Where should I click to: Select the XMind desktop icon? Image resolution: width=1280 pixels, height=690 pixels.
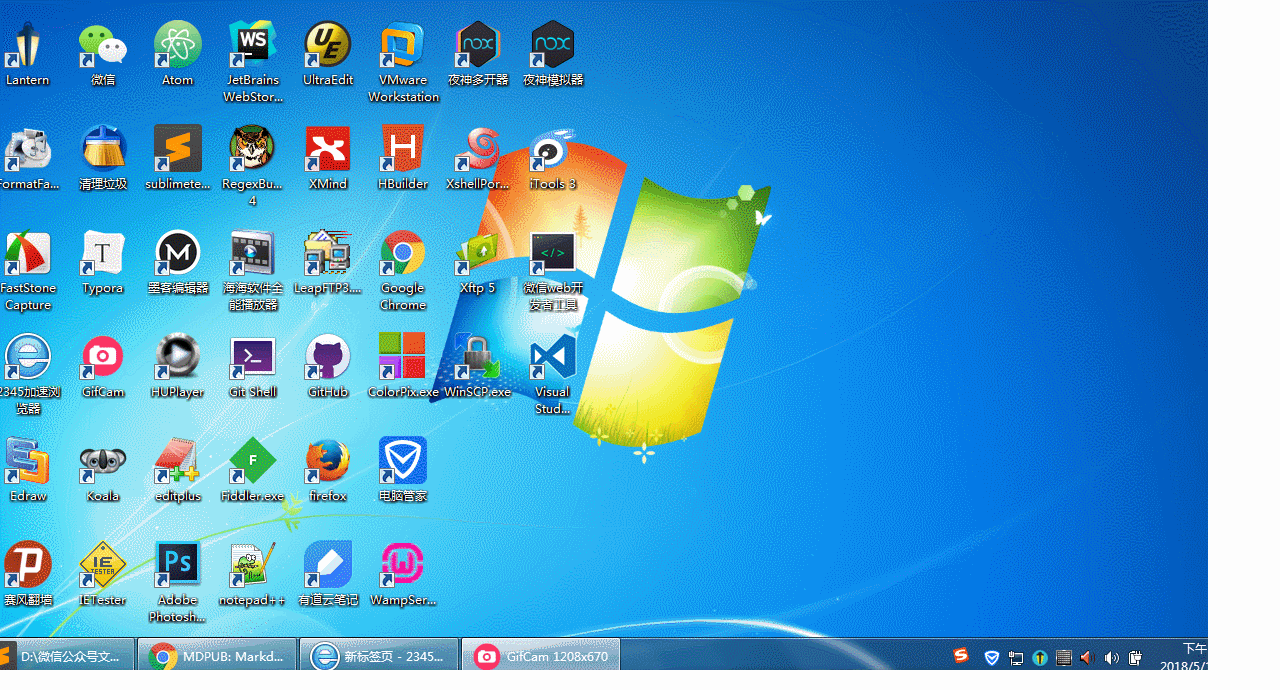click(x=328, y=158)
